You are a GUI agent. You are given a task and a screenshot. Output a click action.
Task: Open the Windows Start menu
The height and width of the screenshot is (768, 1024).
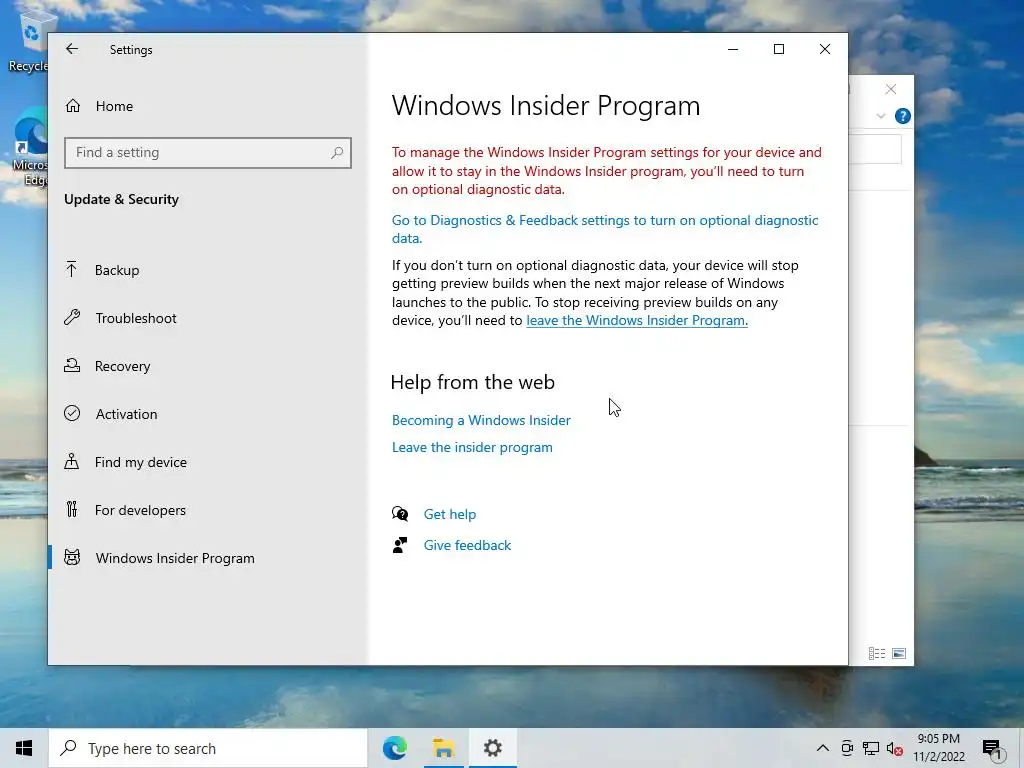pyautogui.click(x=24, y=748)
